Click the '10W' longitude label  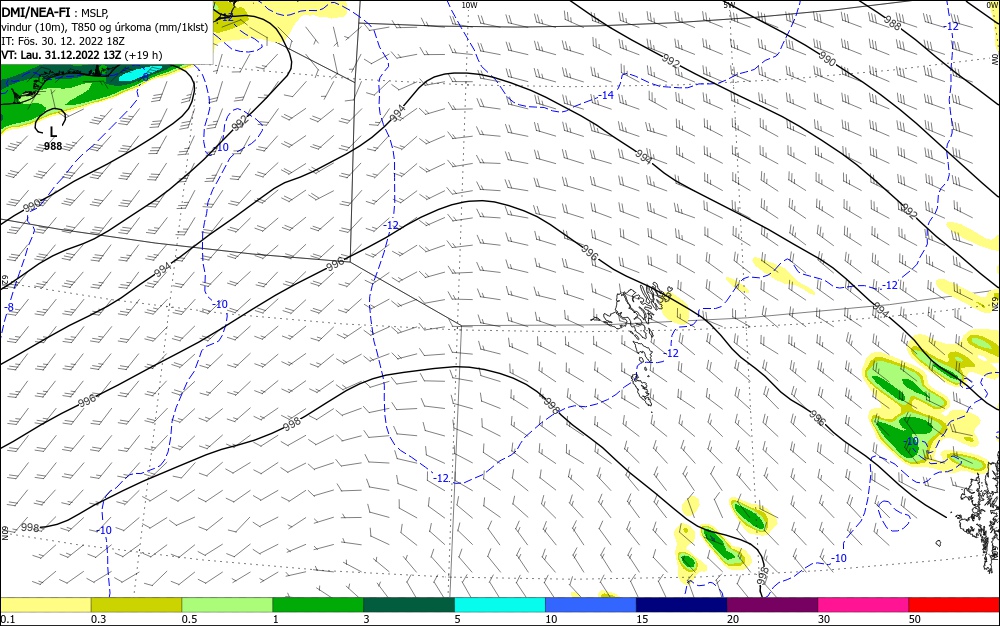[x=469, y=5]
